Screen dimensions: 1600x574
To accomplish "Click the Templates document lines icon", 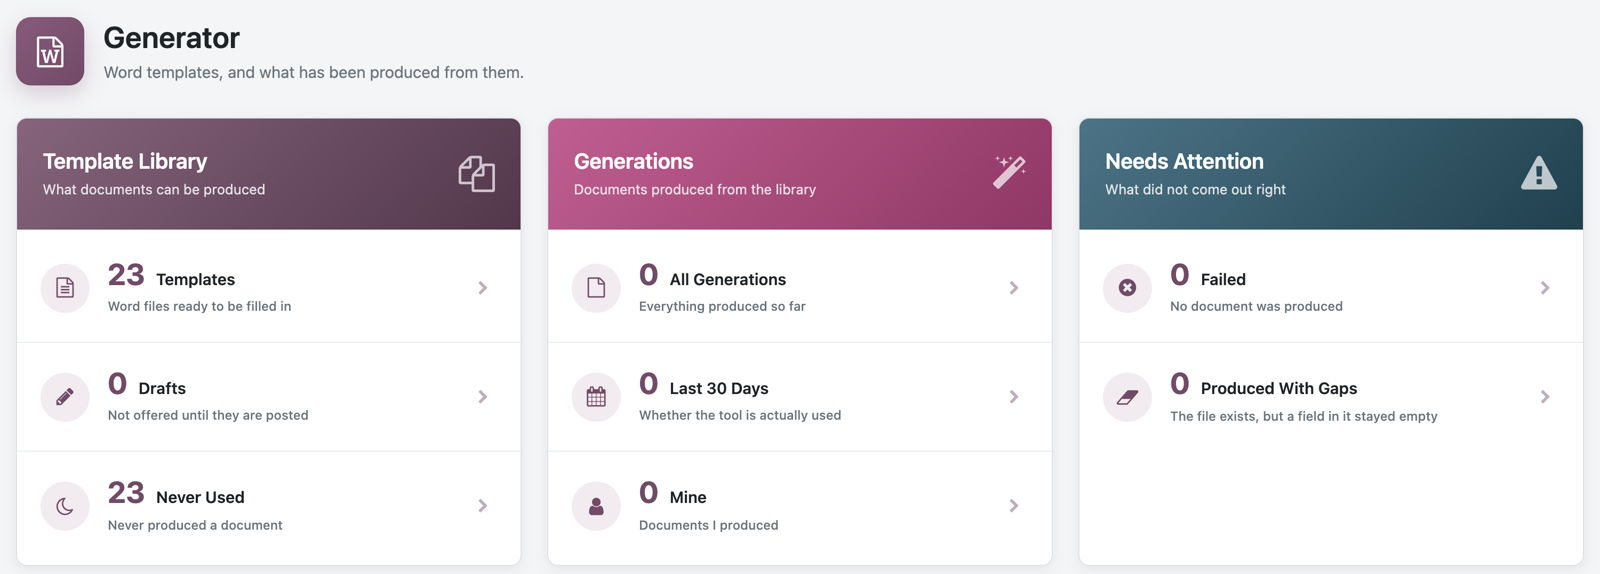I will click(65, 288).
